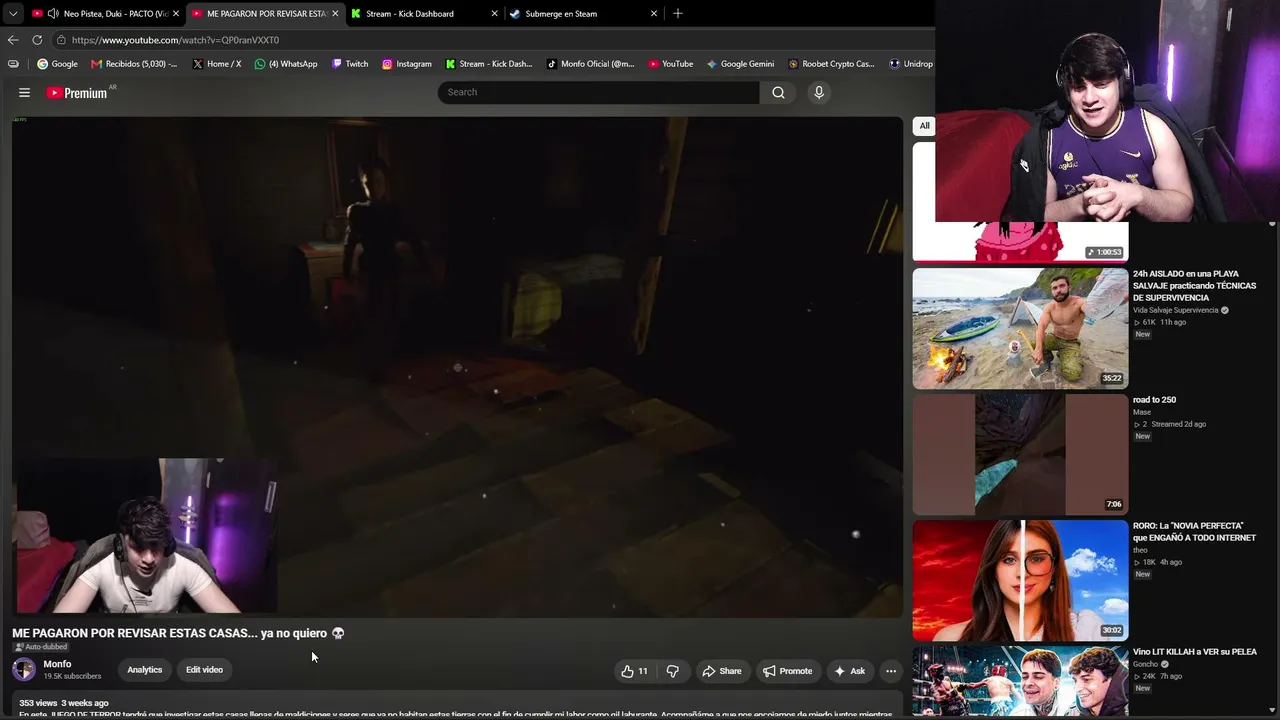The image size is (1280, 720).
Task: Select the ME PAGARON POR REVISAR tab
Action: pyautogui.click(x=265, y=14)
